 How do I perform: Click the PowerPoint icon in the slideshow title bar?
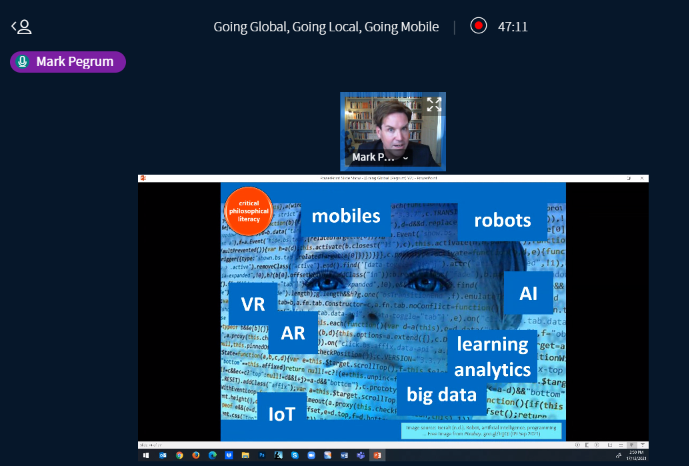click(143, 178)
